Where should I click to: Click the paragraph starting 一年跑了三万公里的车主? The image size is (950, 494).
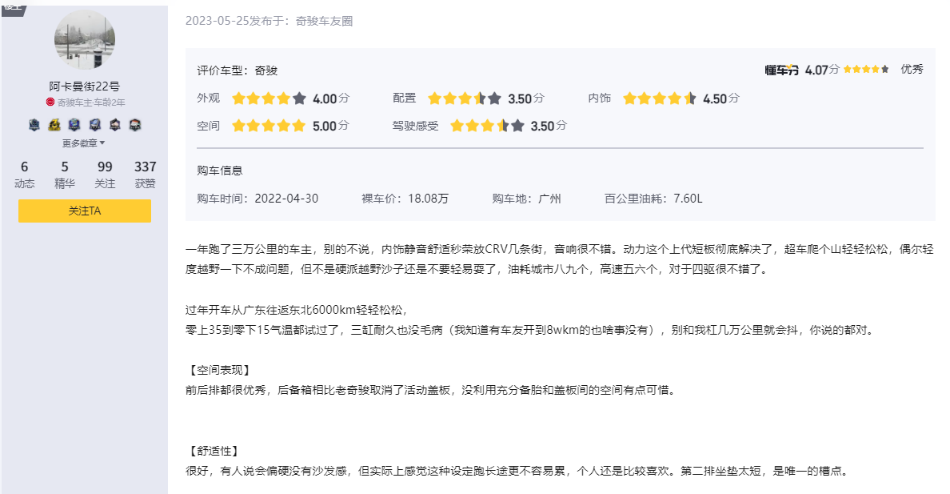559,259
